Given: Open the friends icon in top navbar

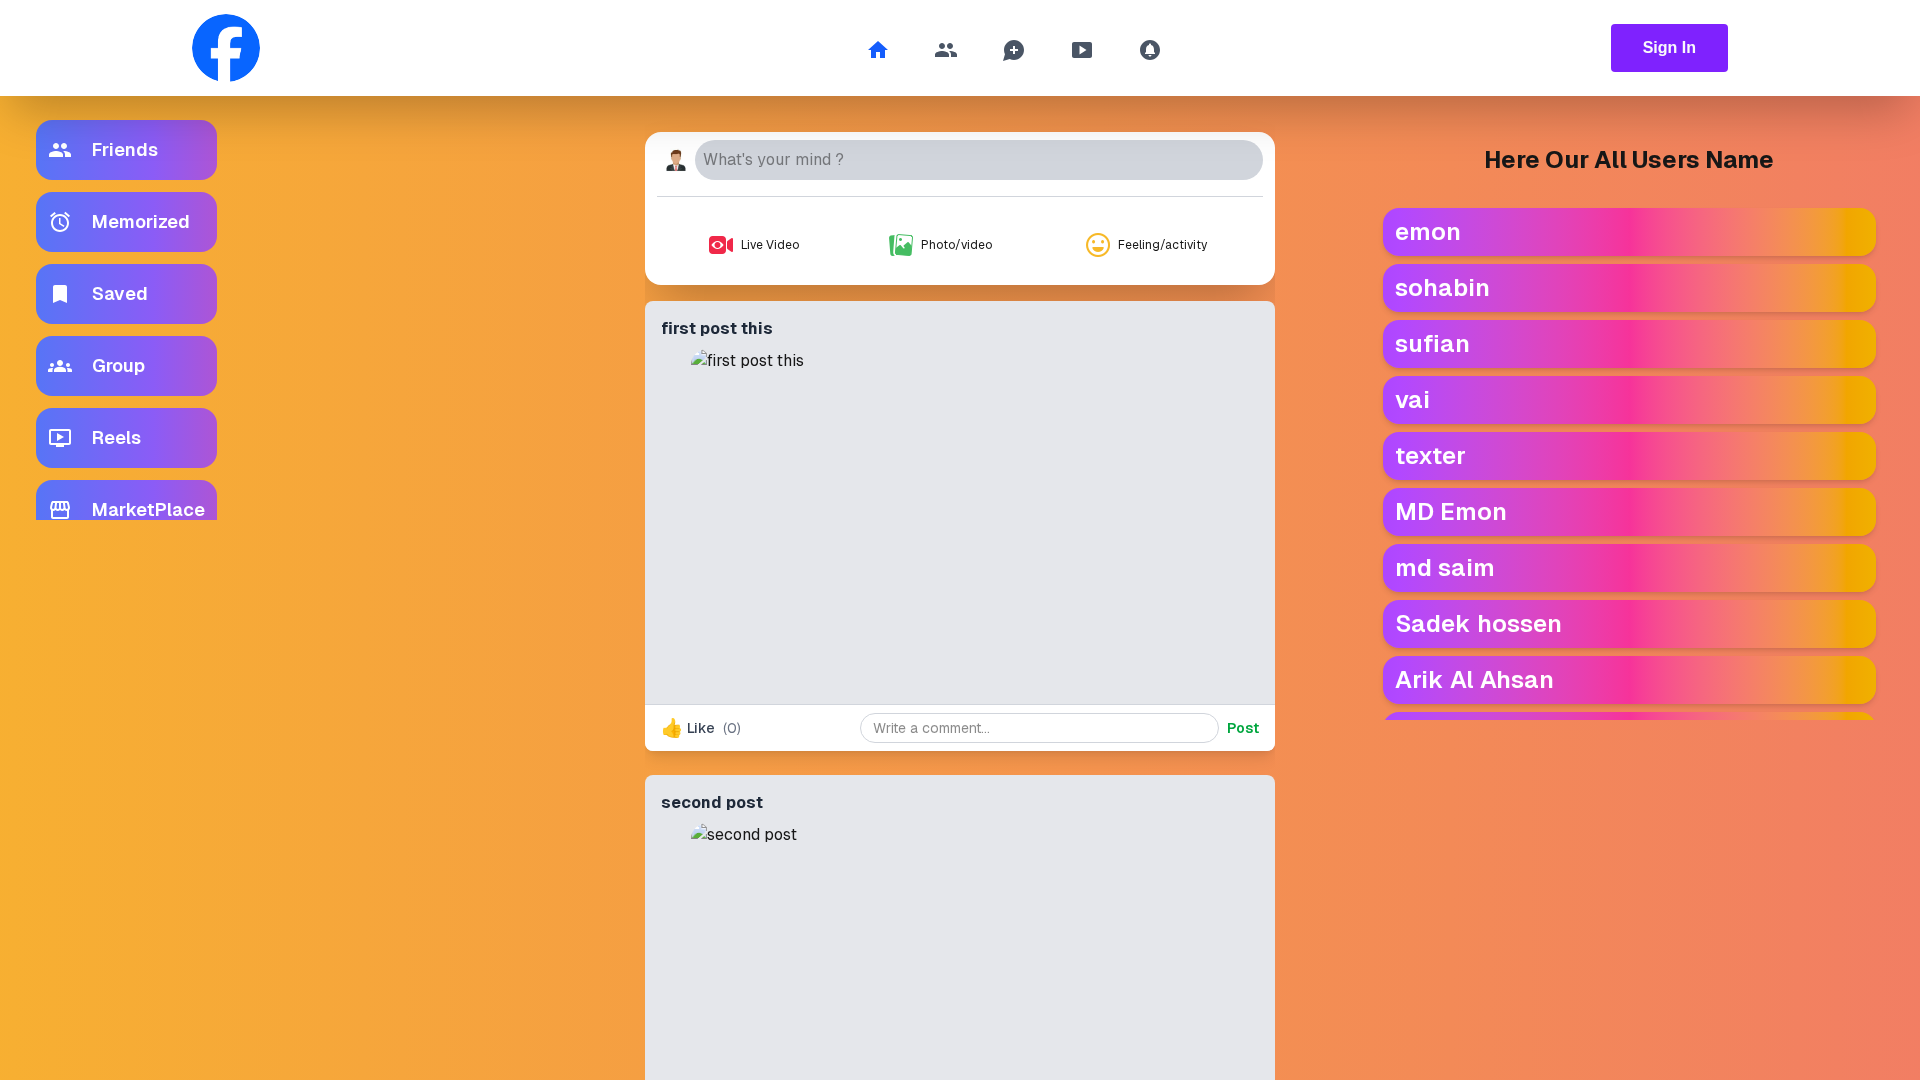Looking at the screenshot, I should pos(946,50).
